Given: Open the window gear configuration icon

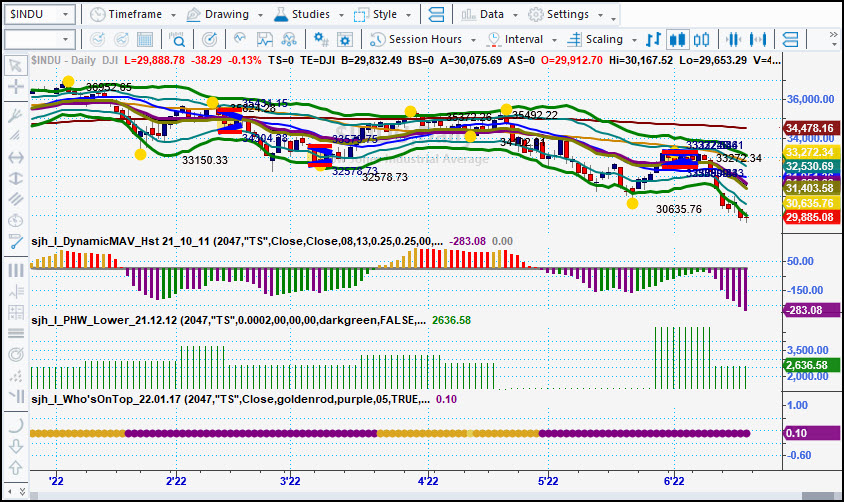Looking at the screenshot, I should click(x=344, y=39).
